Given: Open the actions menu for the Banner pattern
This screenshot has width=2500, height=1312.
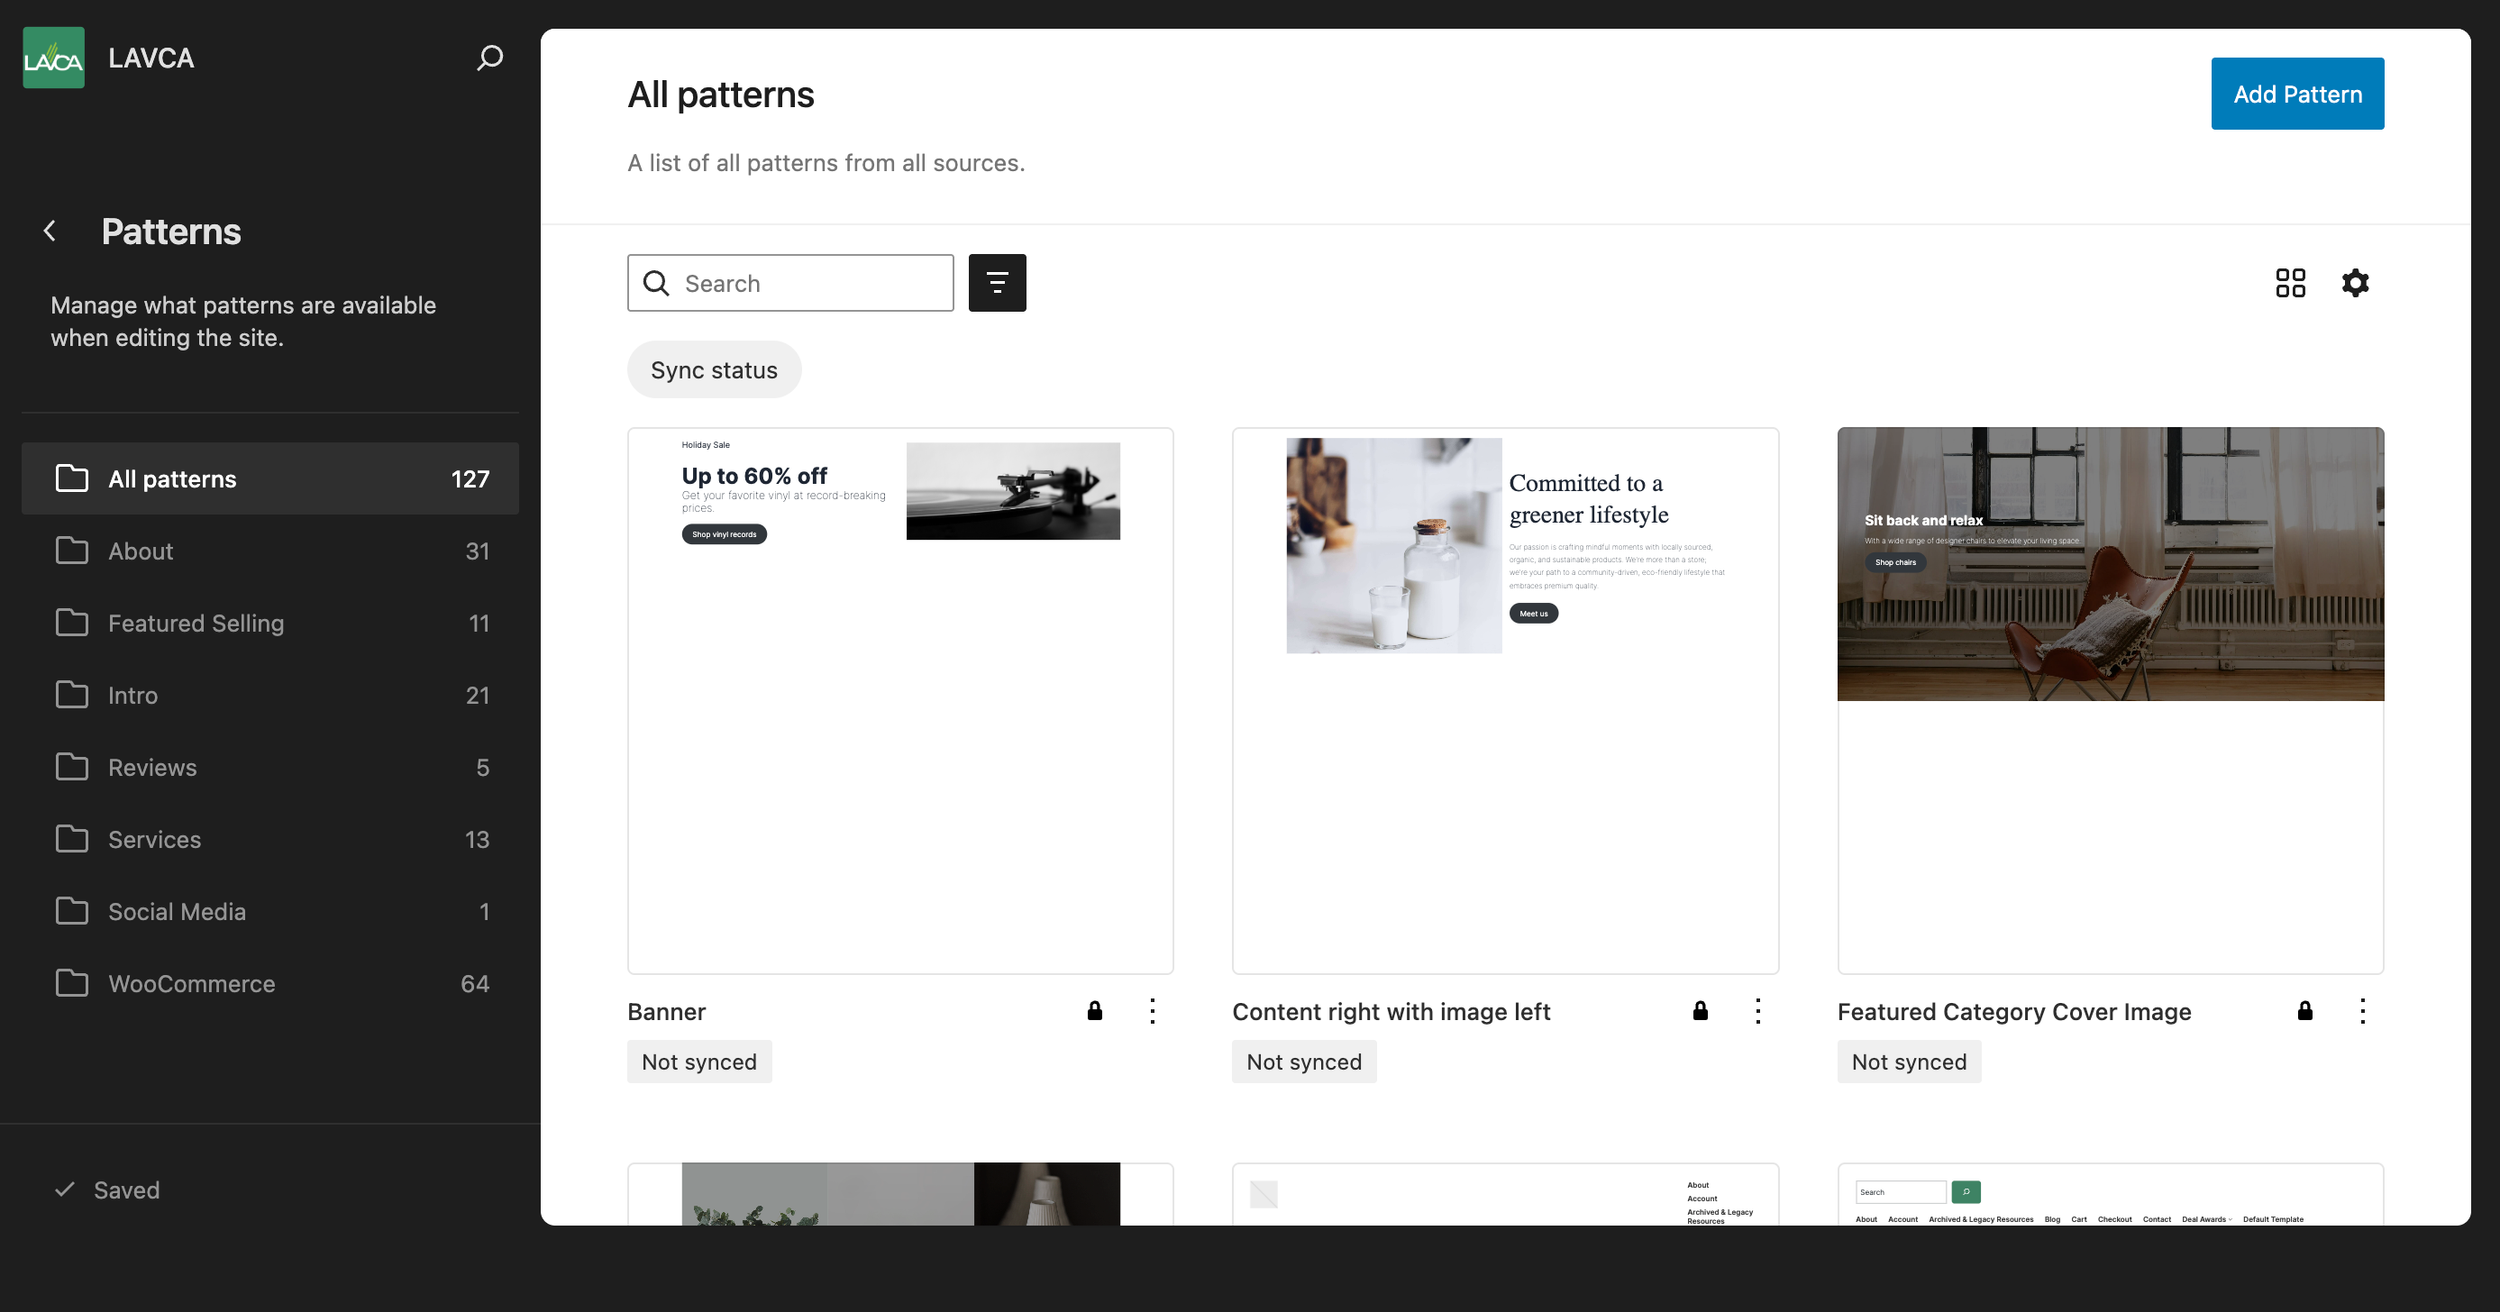Looking at the screenshot, I should coord(1152,1011).
